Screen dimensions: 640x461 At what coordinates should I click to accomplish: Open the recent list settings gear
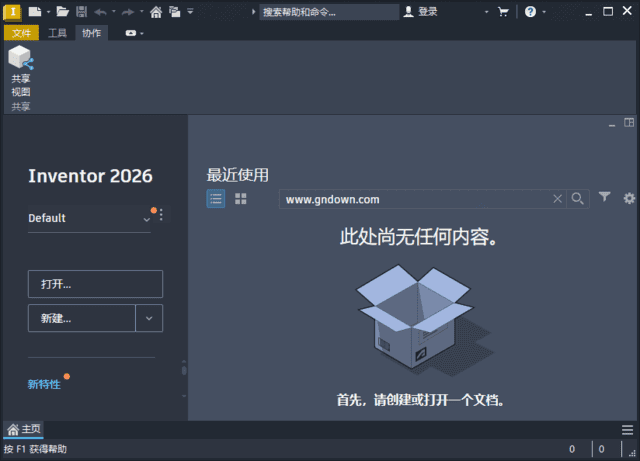(629, 198)
